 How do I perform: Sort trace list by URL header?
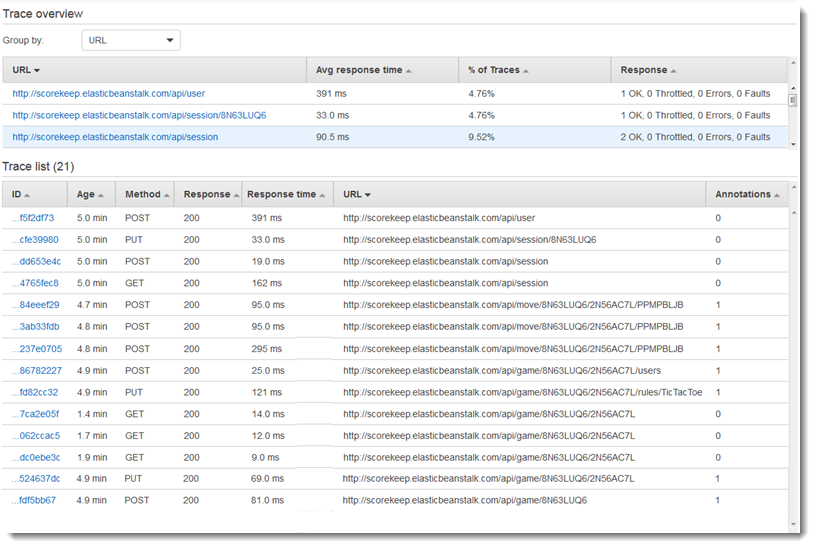click(357, 194)
